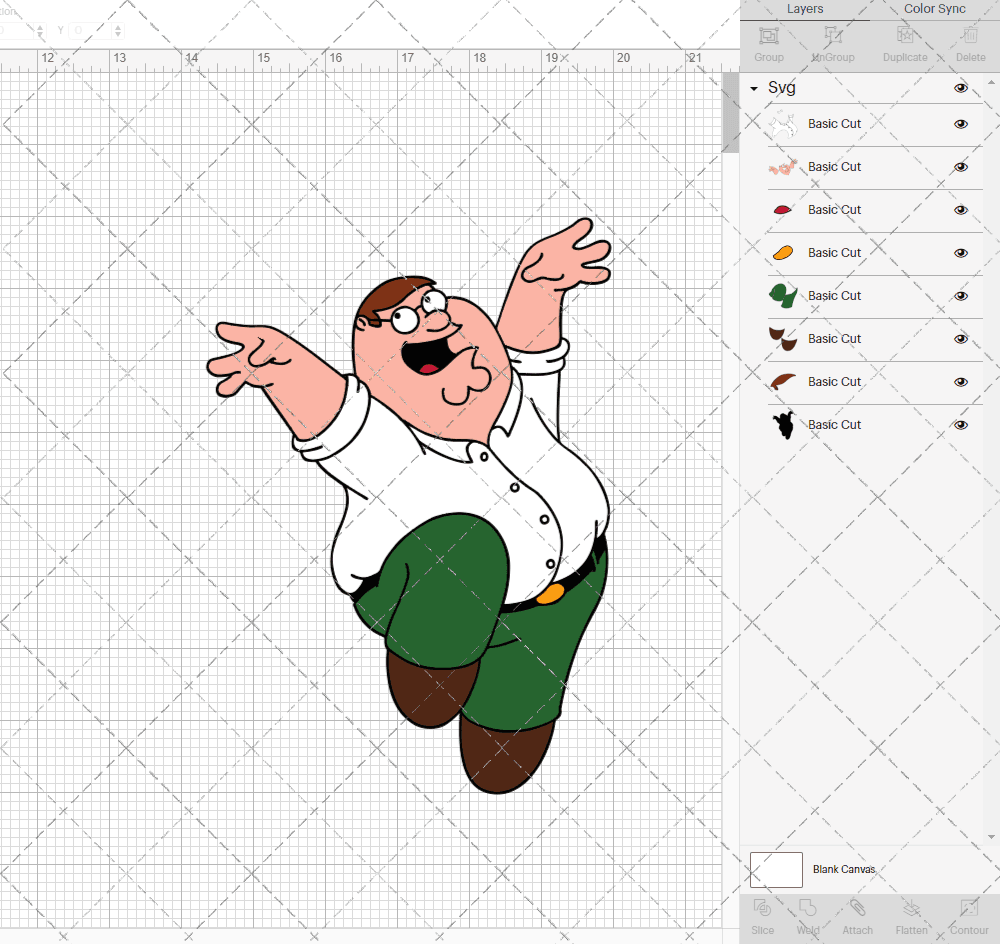This screenshot has height=944, width=1000.
Task: Collapse the Svg group
Action: (x=754, y=89)
